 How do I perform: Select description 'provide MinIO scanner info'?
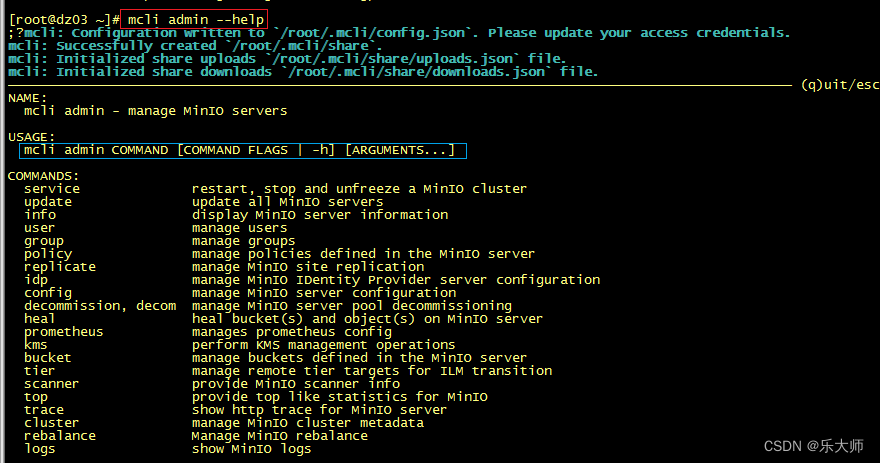click(x=296, y=384)
